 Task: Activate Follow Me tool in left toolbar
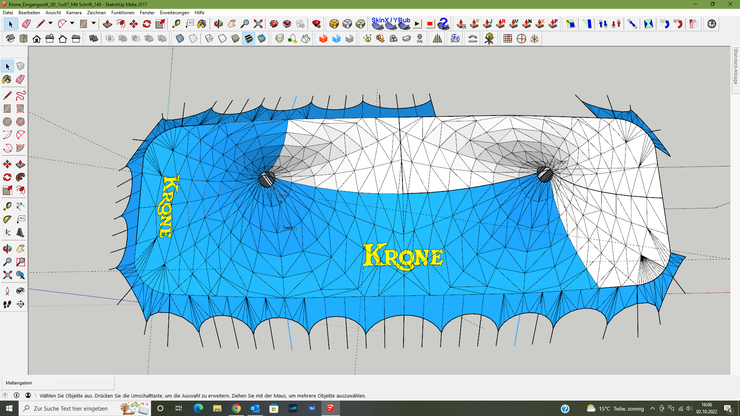[20, 178]
